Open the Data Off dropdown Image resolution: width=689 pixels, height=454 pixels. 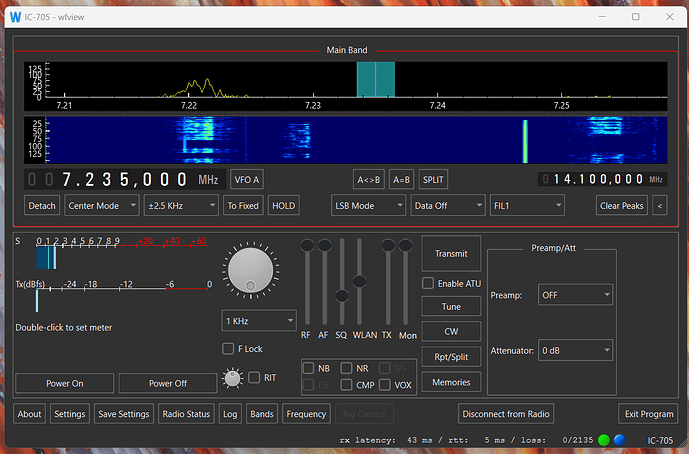[447, 206]
